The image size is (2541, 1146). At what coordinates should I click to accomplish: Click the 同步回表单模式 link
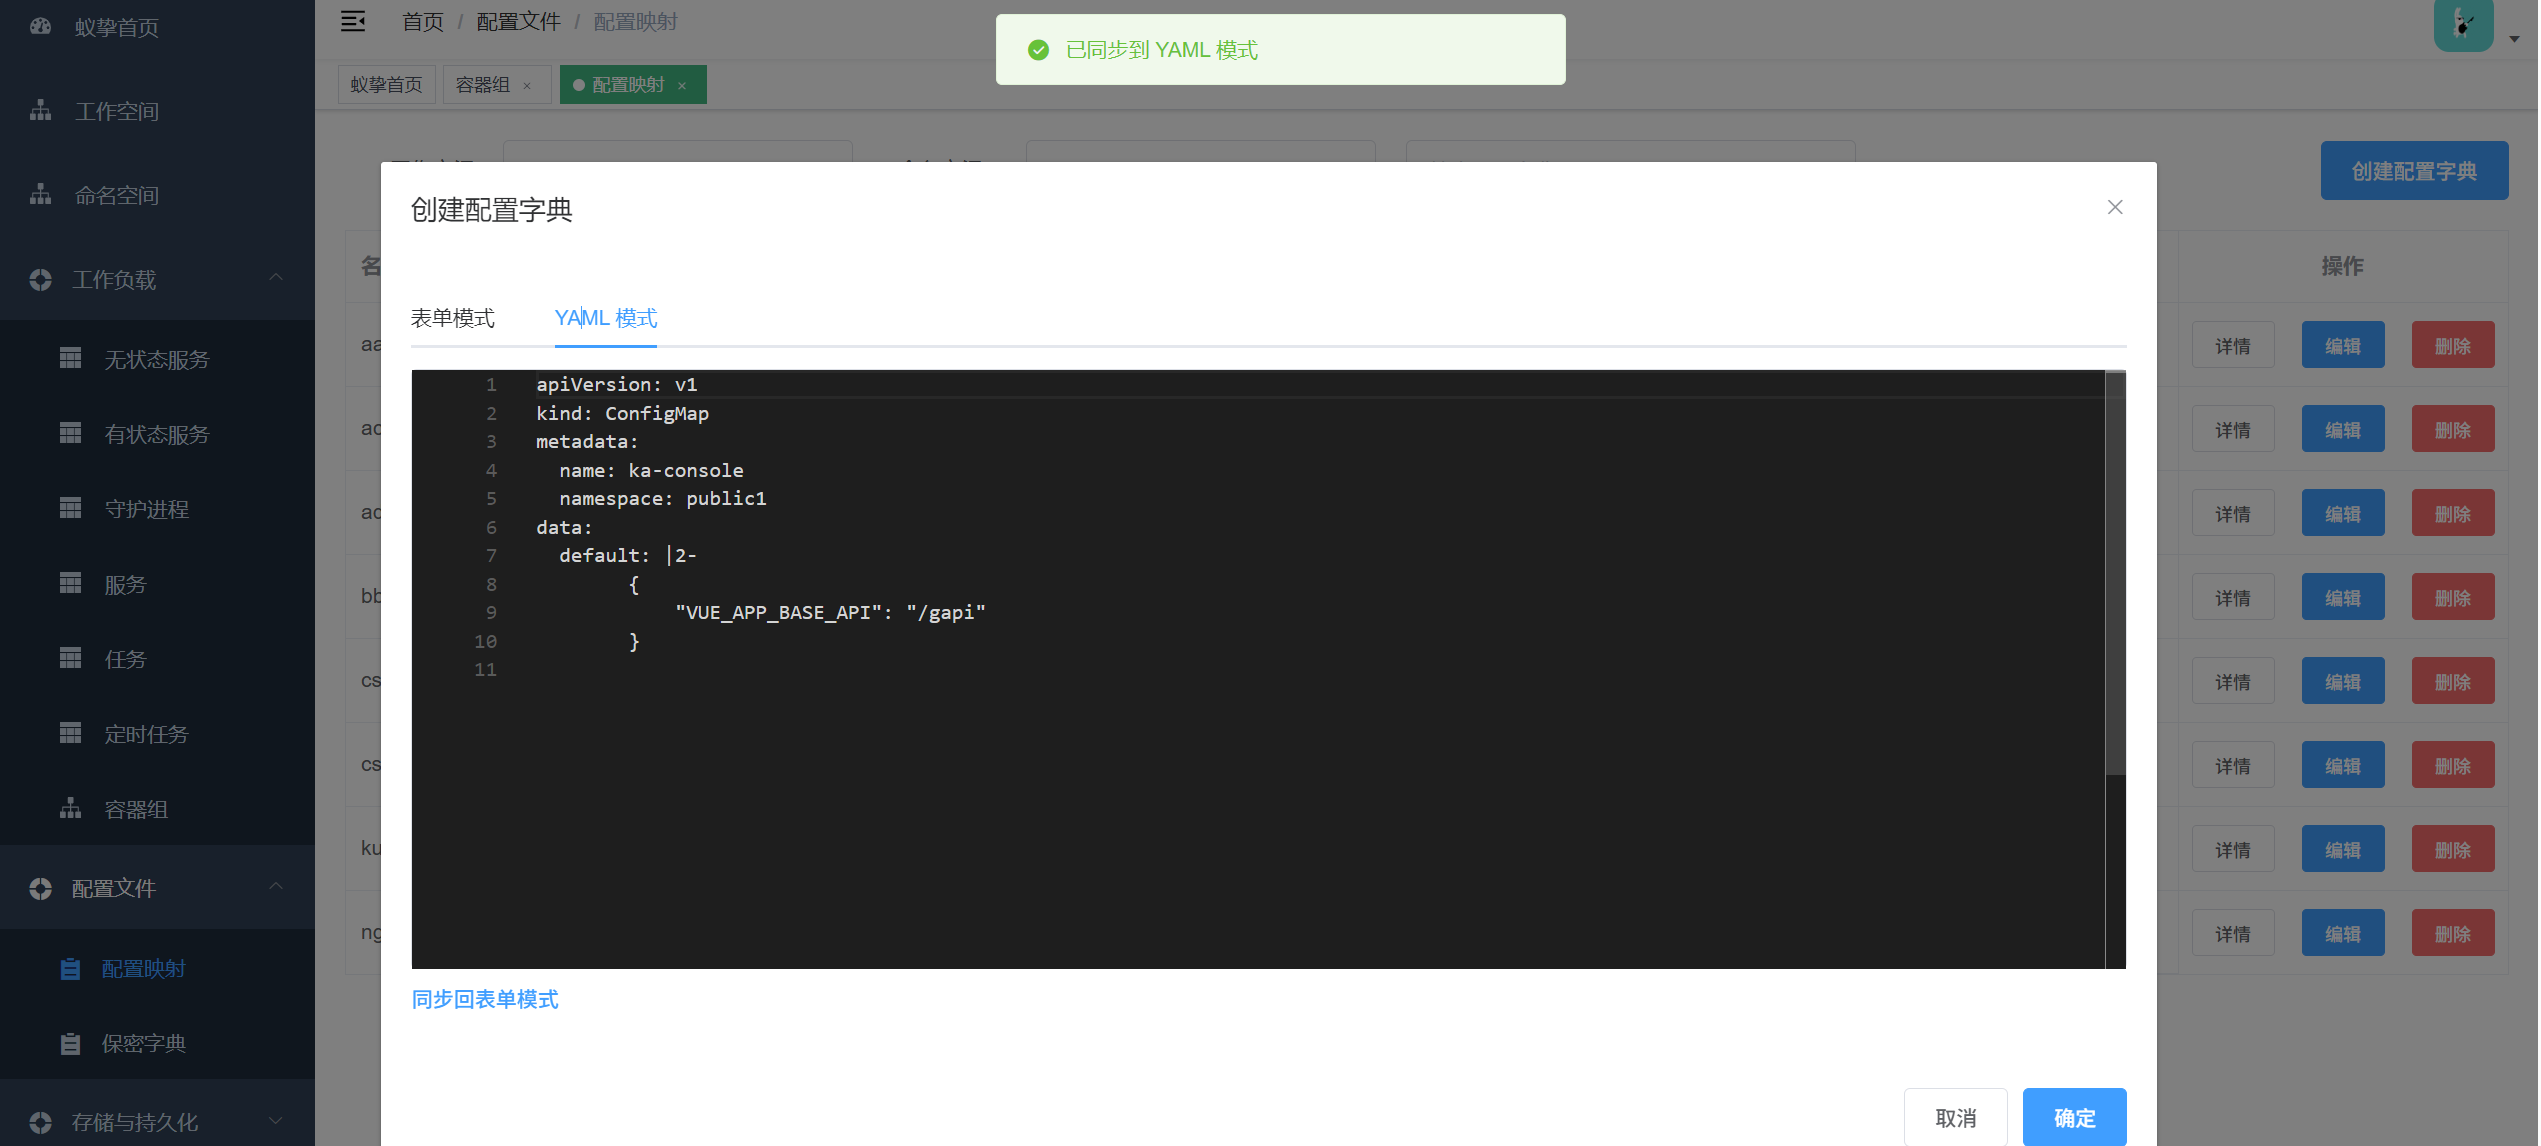(x=485, y=999)
